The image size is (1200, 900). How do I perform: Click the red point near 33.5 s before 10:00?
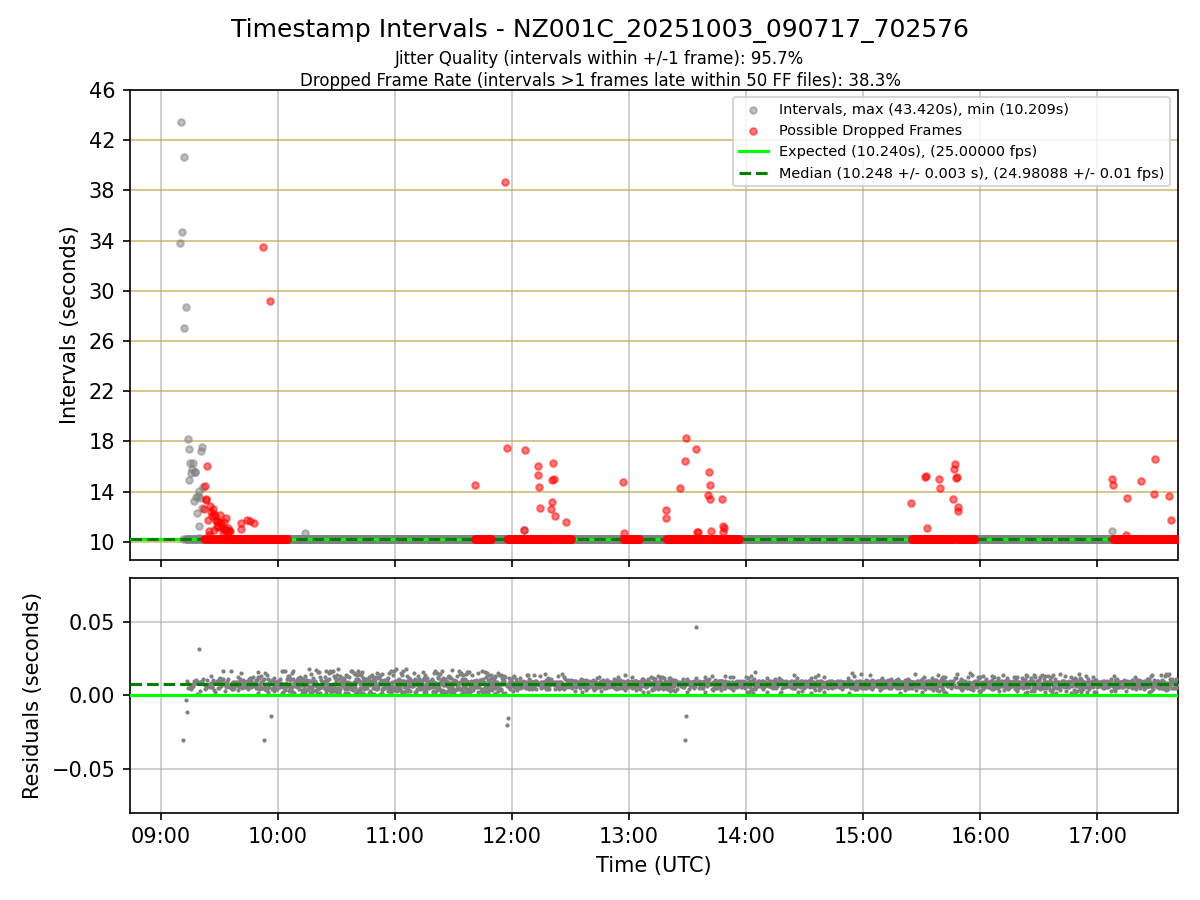point(263,247)
